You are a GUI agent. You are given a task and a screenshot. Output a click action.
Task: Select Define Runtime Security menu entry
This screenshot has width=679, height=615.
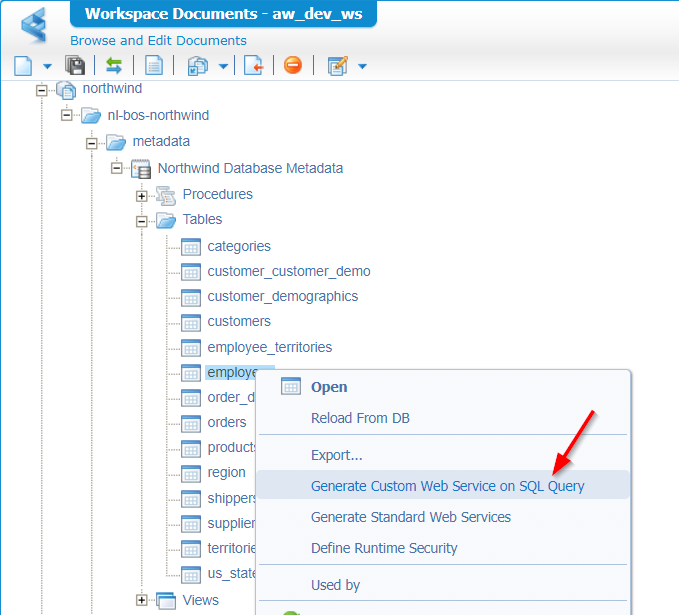384,548
